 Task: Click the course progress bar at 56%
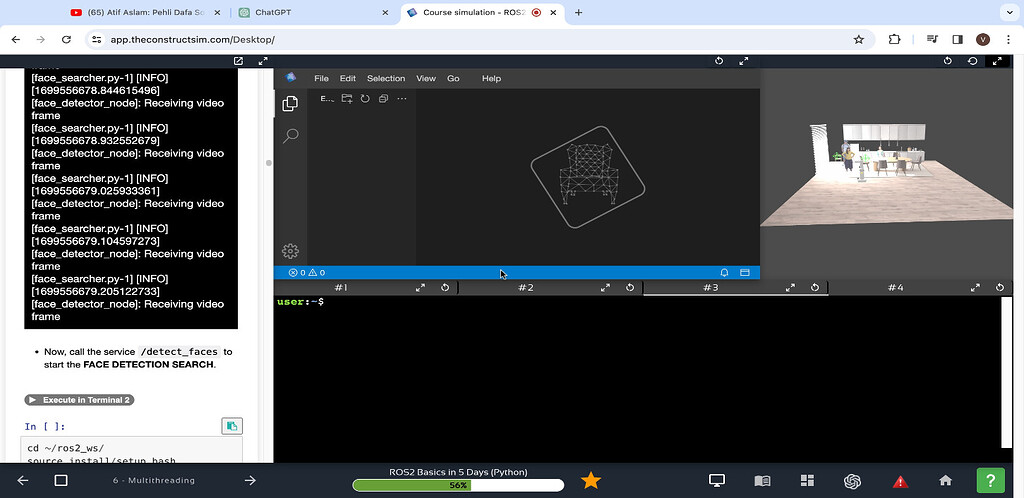coord(458,485)
